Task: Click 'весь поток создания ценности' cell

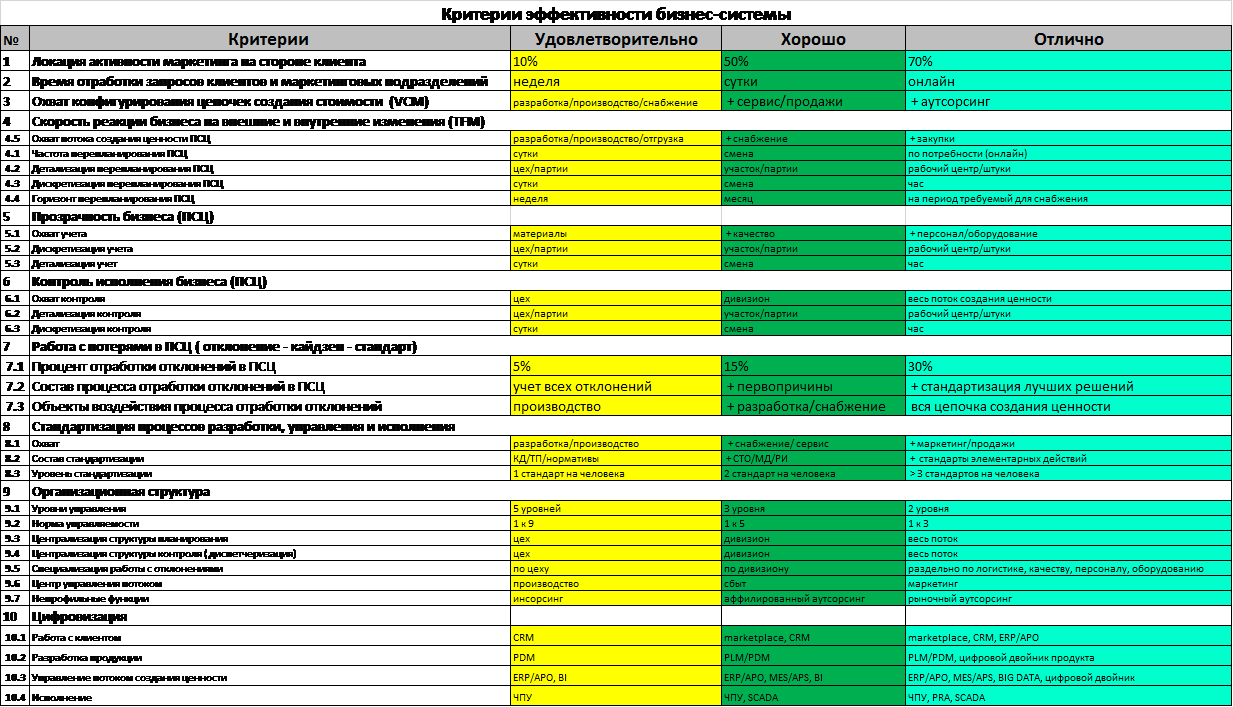Action: pyautogui.click(x=1068, y=298)
